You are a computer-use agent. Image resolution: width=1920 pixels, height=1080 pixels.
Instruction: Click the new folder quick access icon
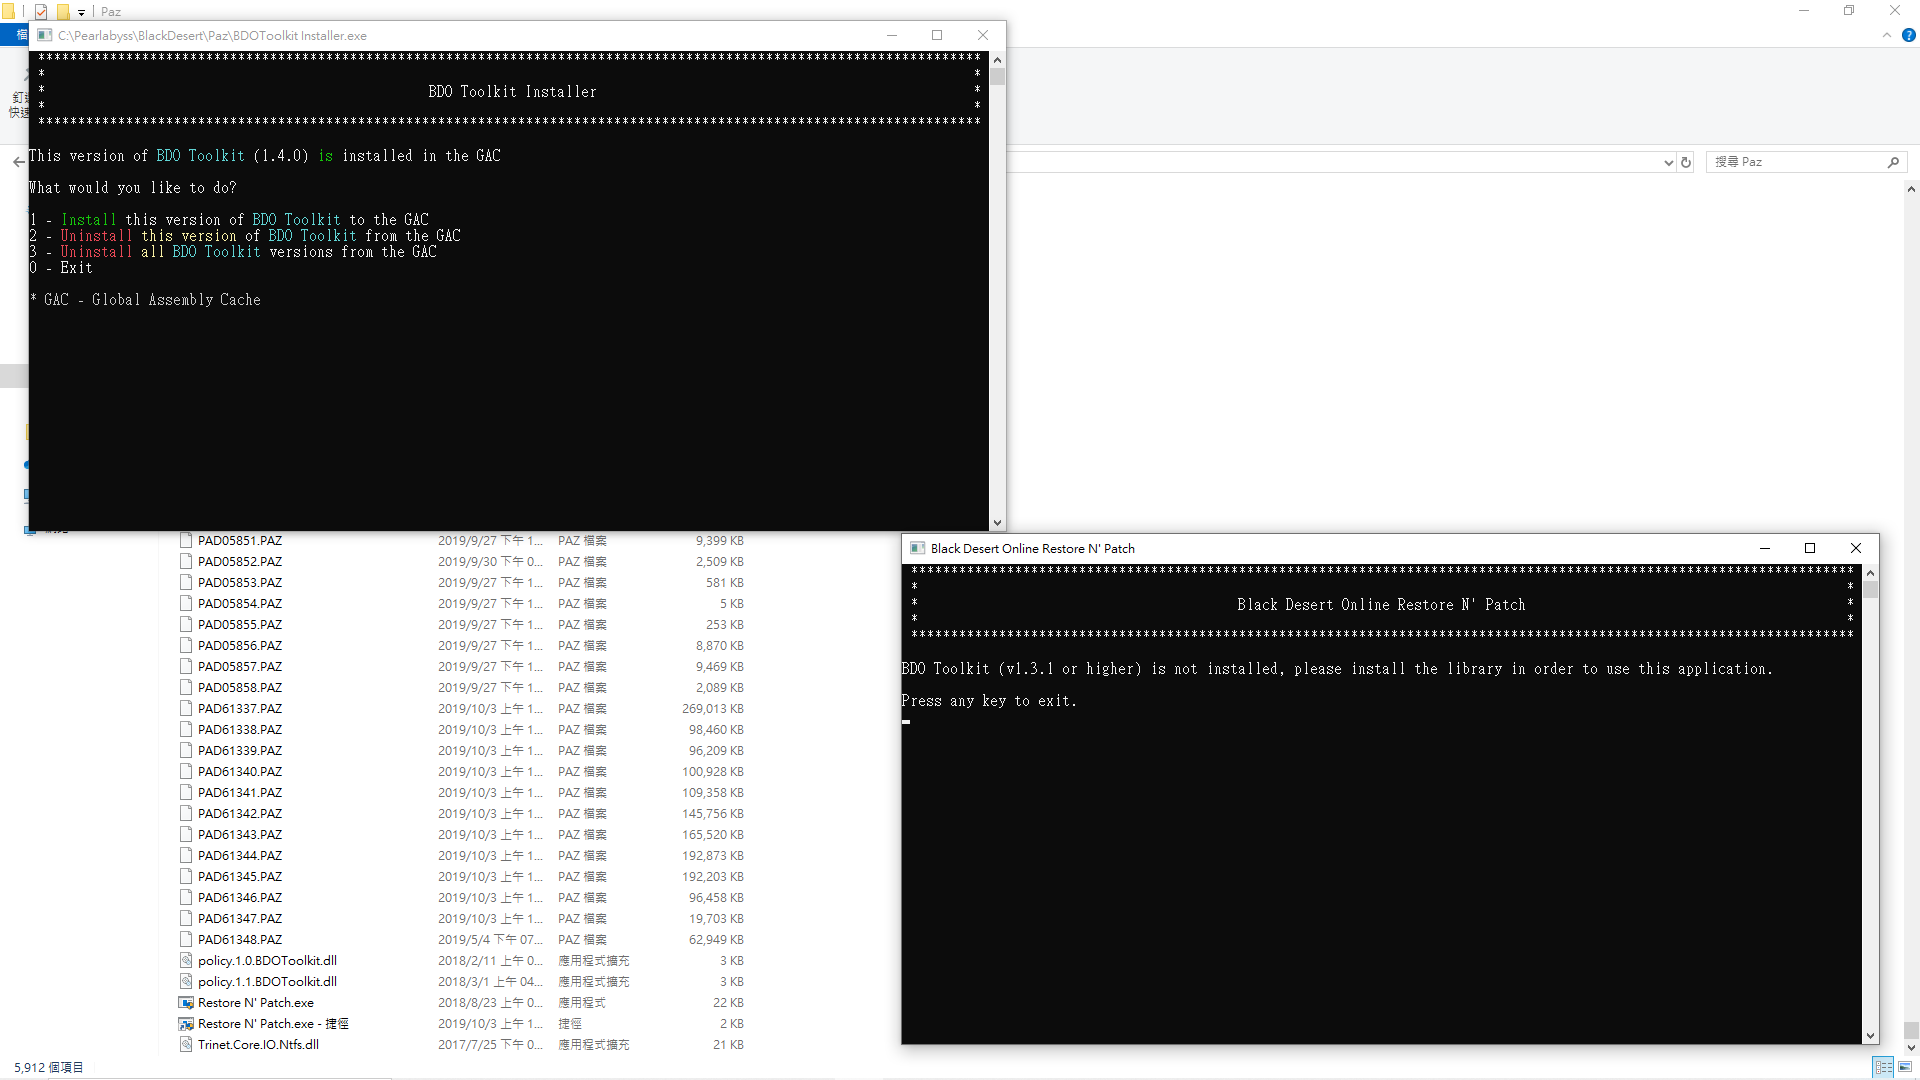tap(63, 12)
